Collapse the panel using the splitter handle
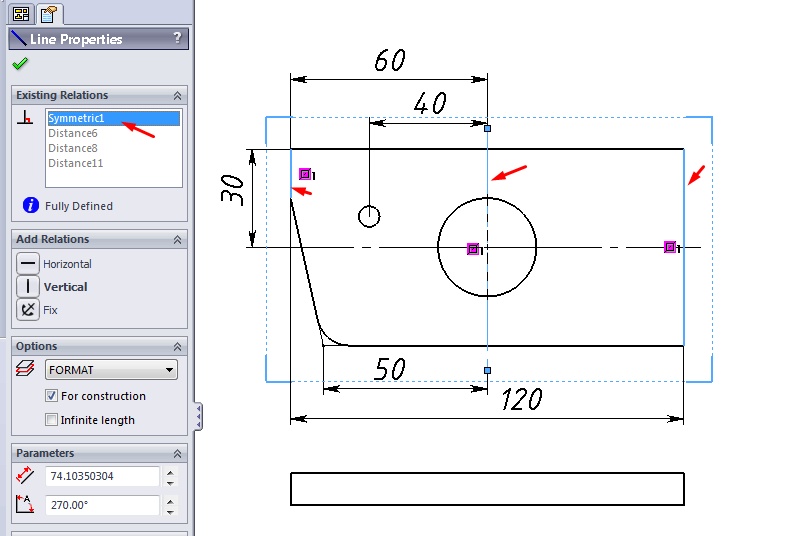The image size is (785, 536). 199,416
